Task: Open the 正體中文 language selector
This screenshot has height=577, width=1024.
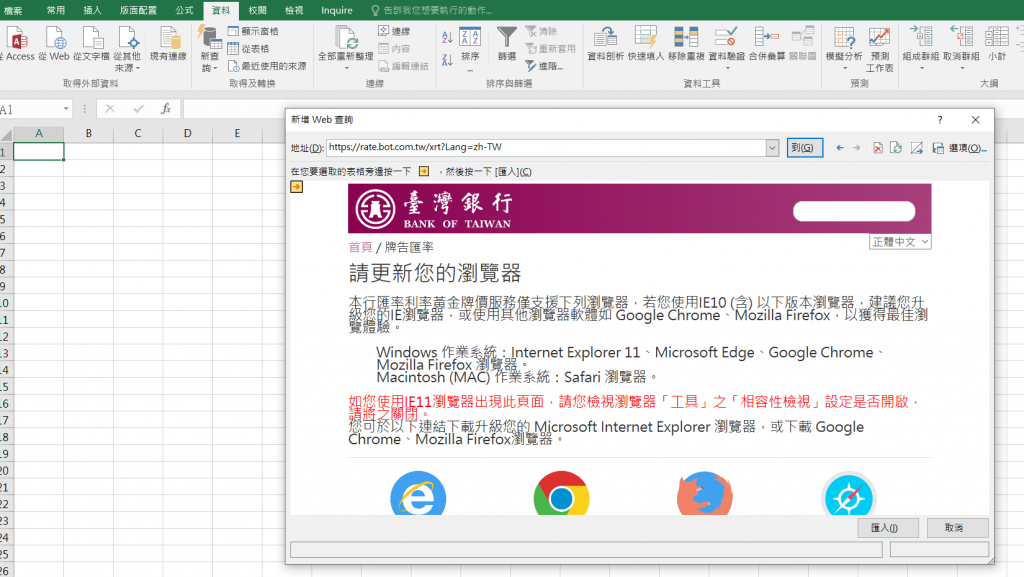Action: 900,242
